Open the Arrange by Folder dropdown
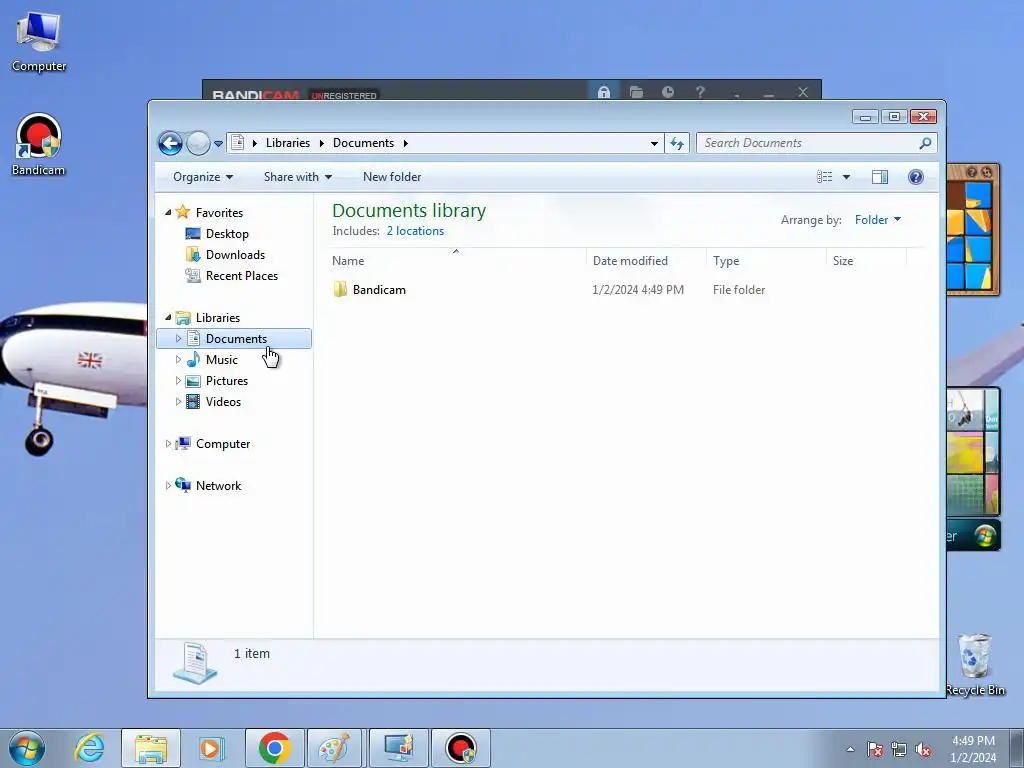 click(x=878, y=220)
